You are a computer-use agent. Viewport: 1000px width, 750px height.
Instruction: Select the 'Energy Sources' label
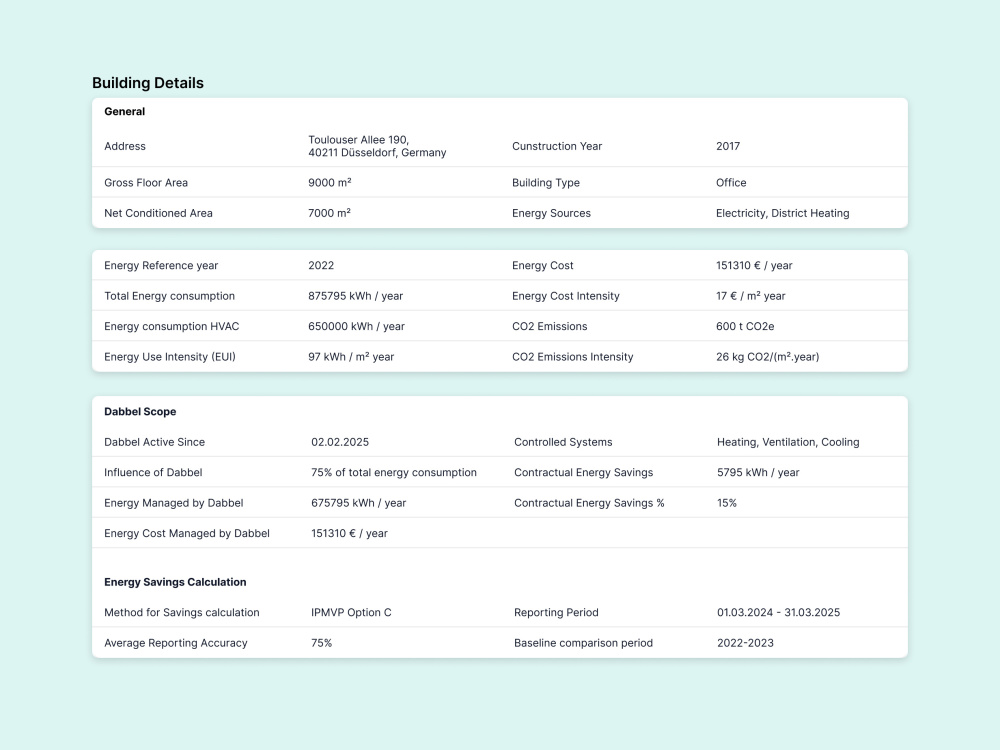tap(551, 213)
